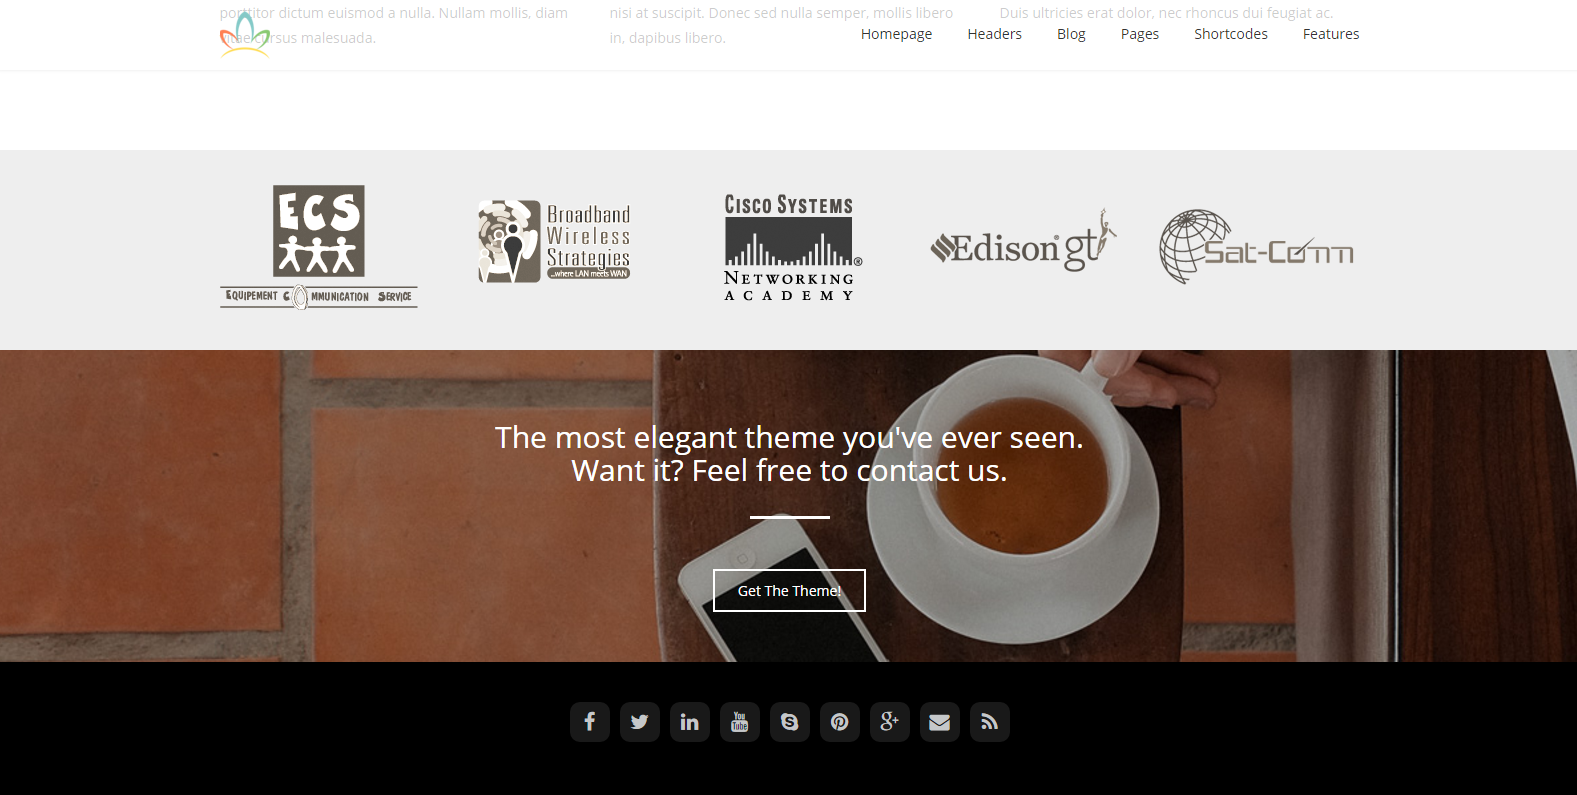Screen dimensions: 1577x795
Task: Expand the Pages menu
Action: click(x=1140, y=34)
